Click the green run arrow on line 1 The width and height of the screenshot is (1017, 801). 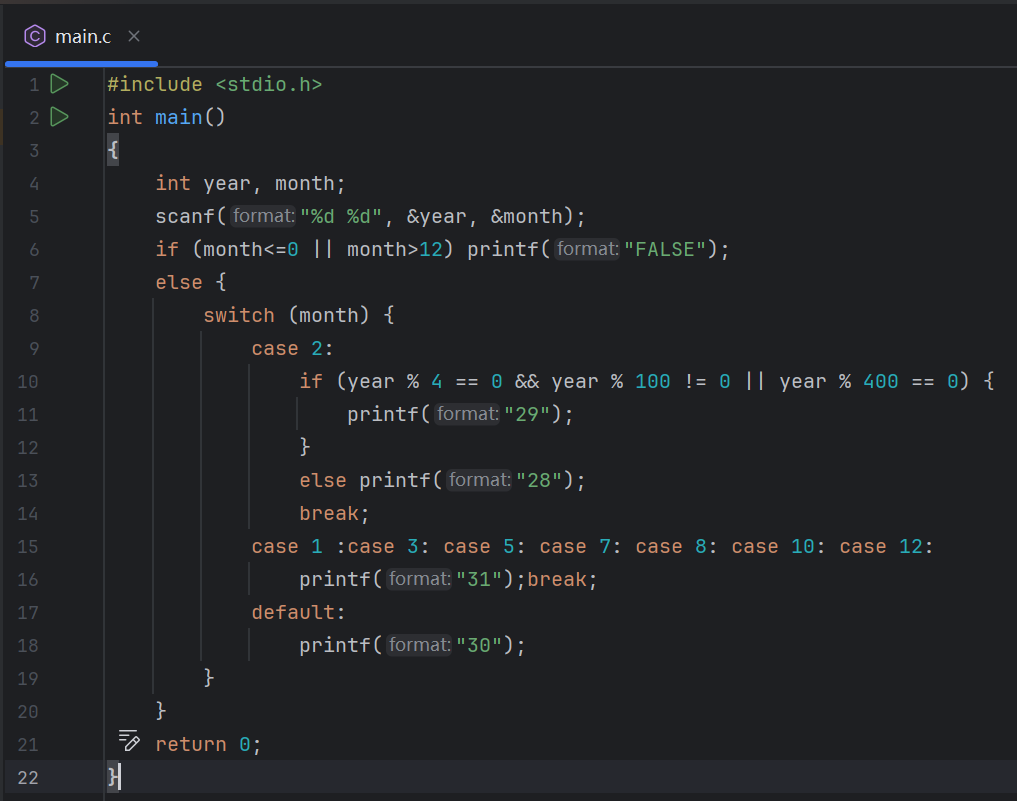click(x=59, y=84)
